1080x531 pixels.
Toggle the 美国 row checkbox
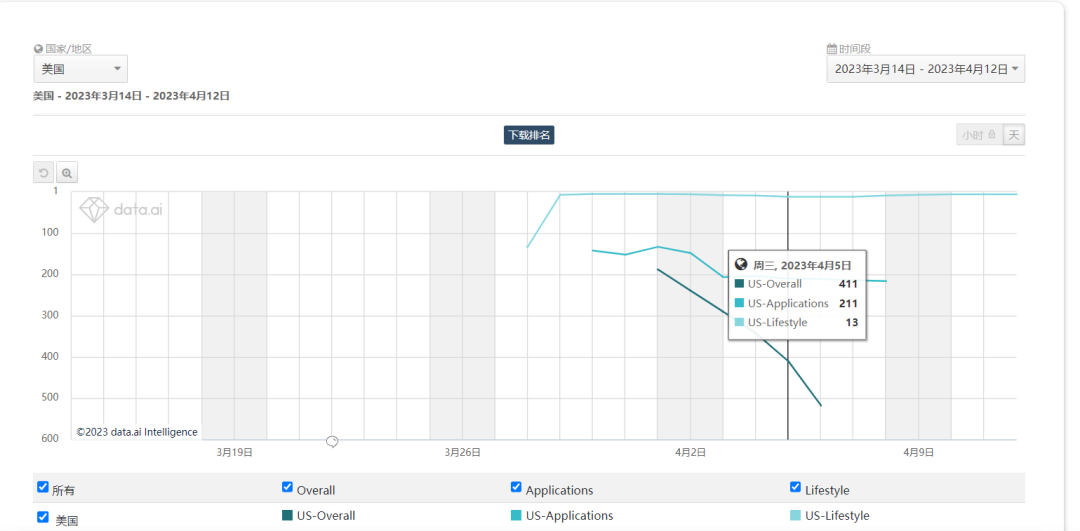[x=43, y=517]
